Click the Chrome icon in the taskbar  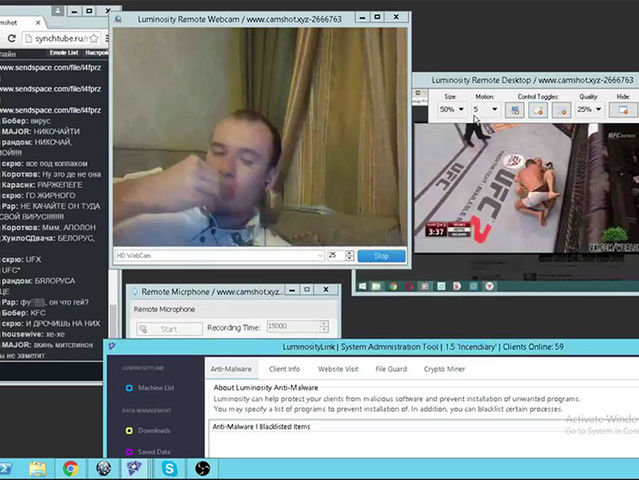tap(71, 468)
